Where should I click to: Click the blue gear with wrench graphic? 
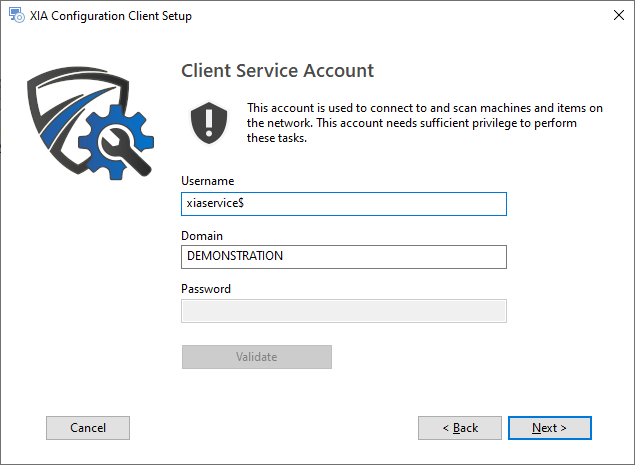[x=118, y=141]
